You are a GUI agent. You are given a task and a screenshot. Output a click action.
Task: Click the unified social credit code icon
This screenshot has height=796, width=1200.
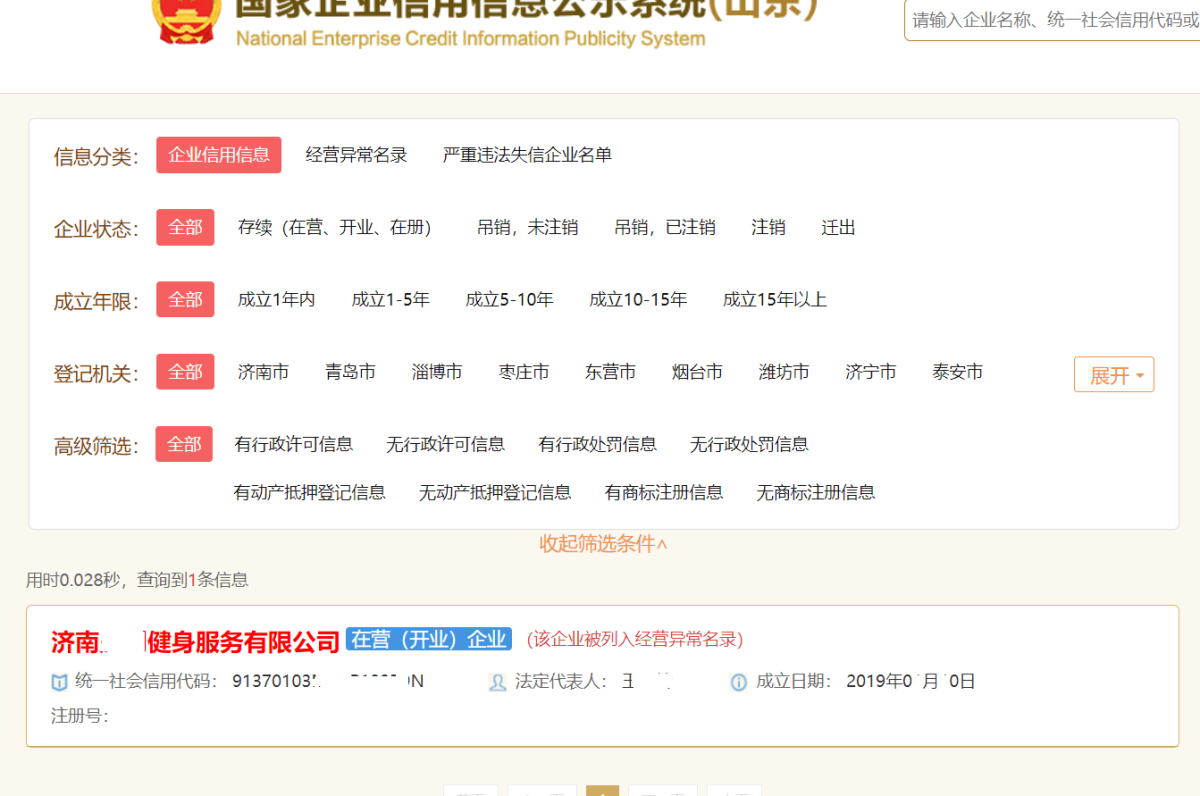pos(60,682)
